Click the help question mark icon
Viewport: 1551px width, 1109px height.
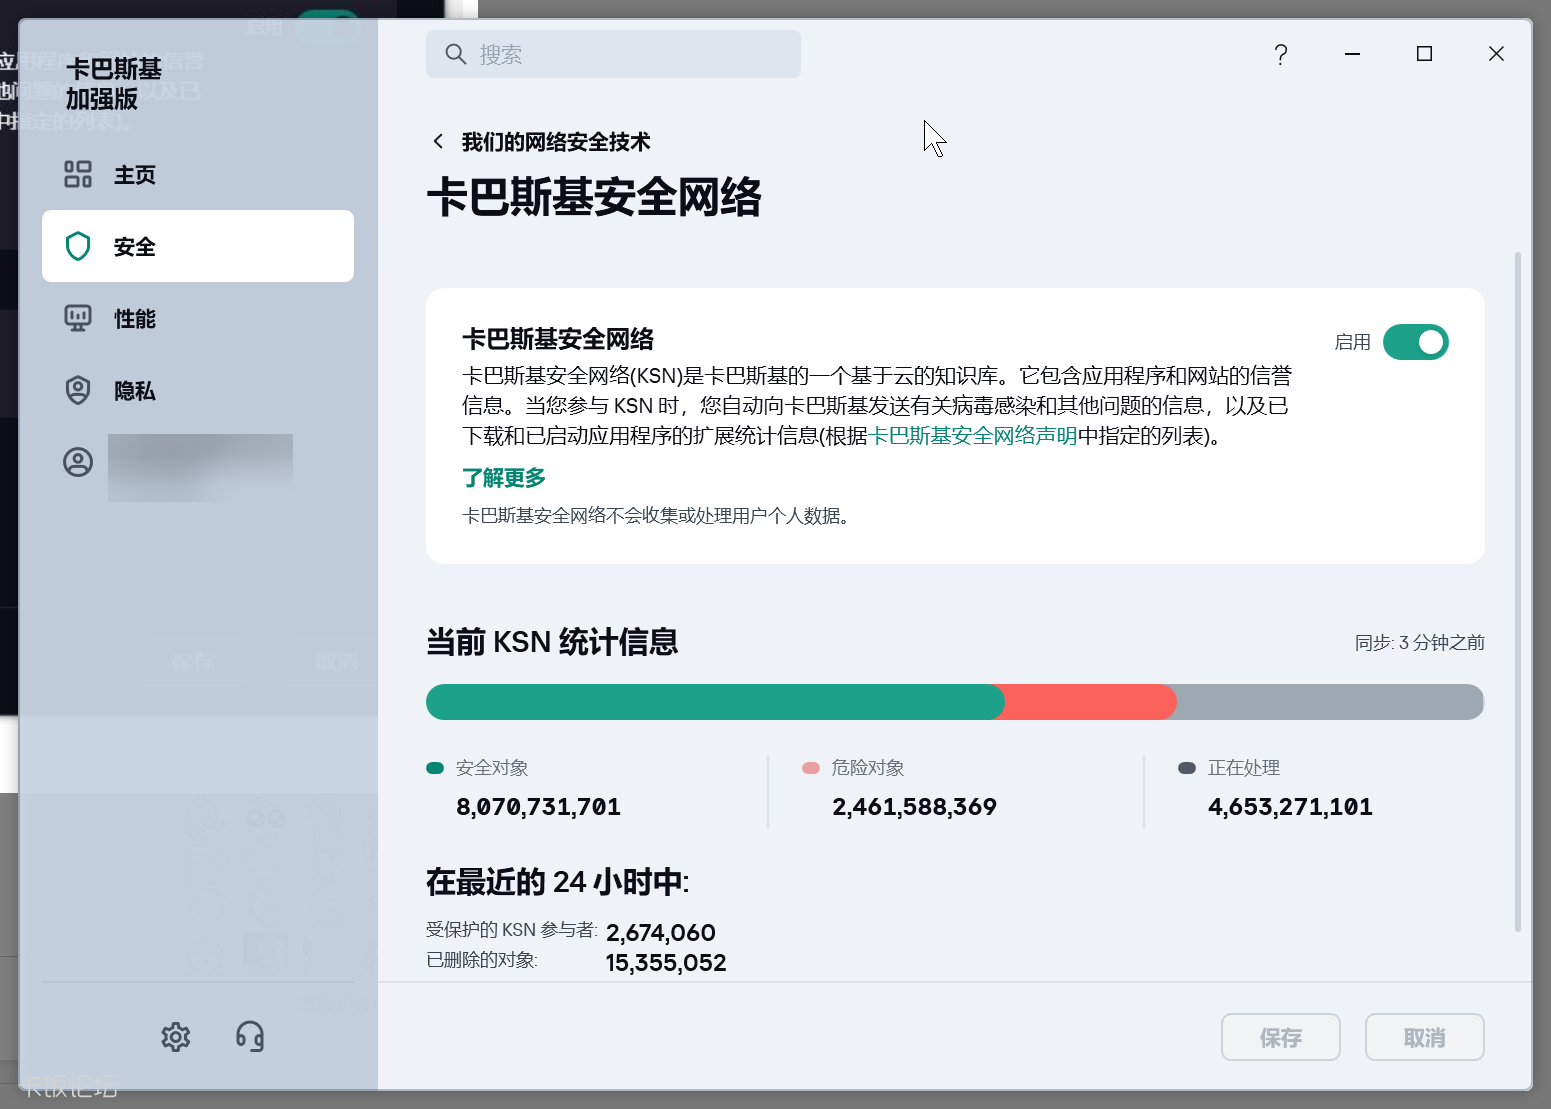coord(1280,54)
